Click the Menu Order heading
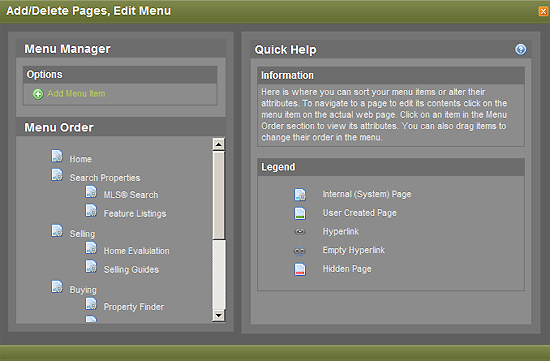This screenshot has width=550, height=361. 59,127
